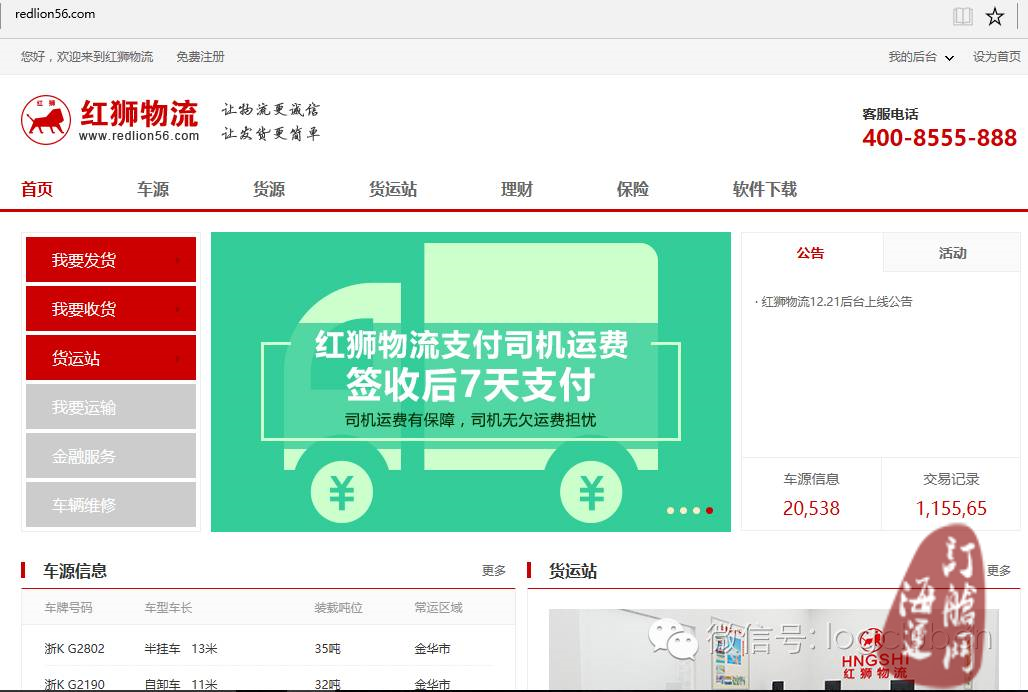
Task: Click the 常运区域 column header
Action: click(x=439, y=607)
